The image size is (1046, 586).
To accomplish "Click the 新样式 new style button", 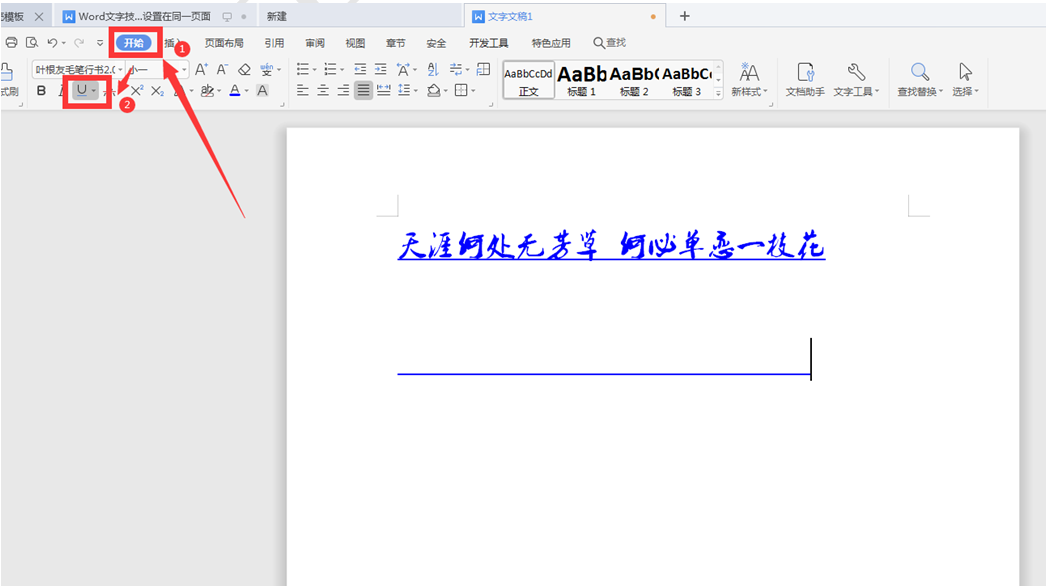I will coord(748,80).
